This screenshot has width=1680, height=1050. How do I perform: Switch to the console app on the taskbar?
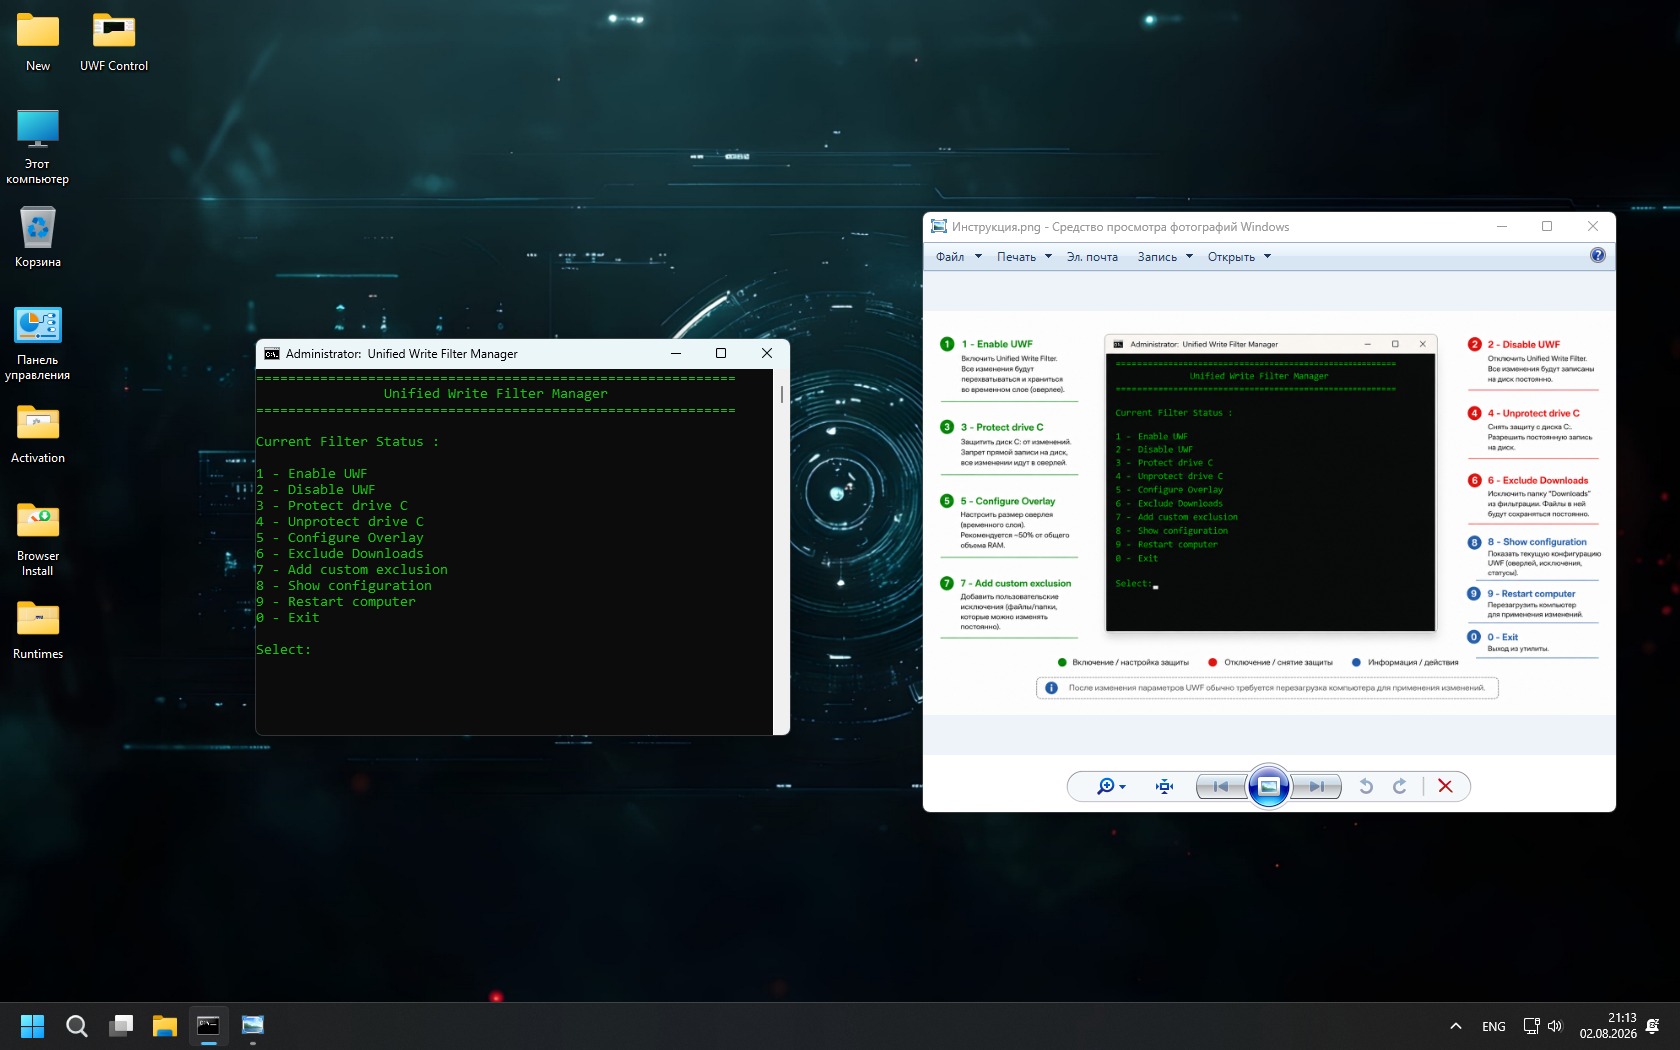pyautogui.click(x=208, y=1026)
